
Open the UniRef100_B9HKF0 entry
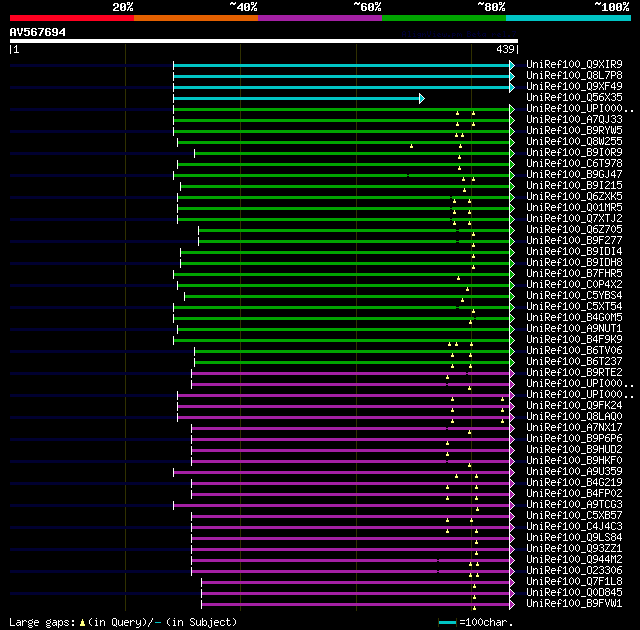(x=574, y=461)
